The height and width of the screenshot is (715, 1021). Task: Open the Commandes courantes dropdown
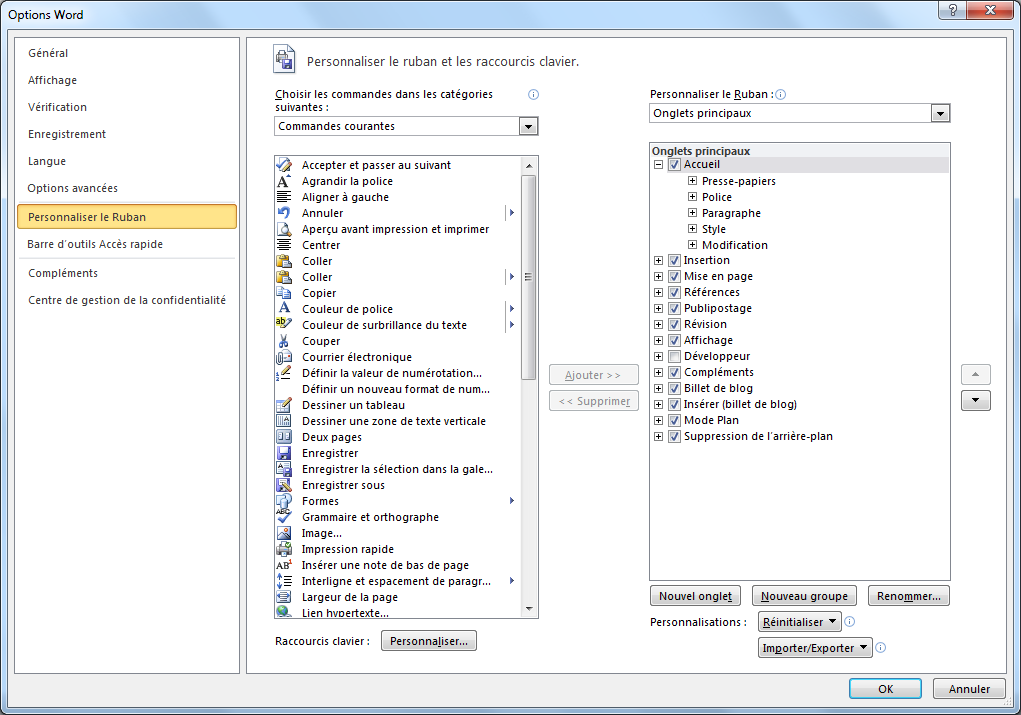[x=529, y=126]
